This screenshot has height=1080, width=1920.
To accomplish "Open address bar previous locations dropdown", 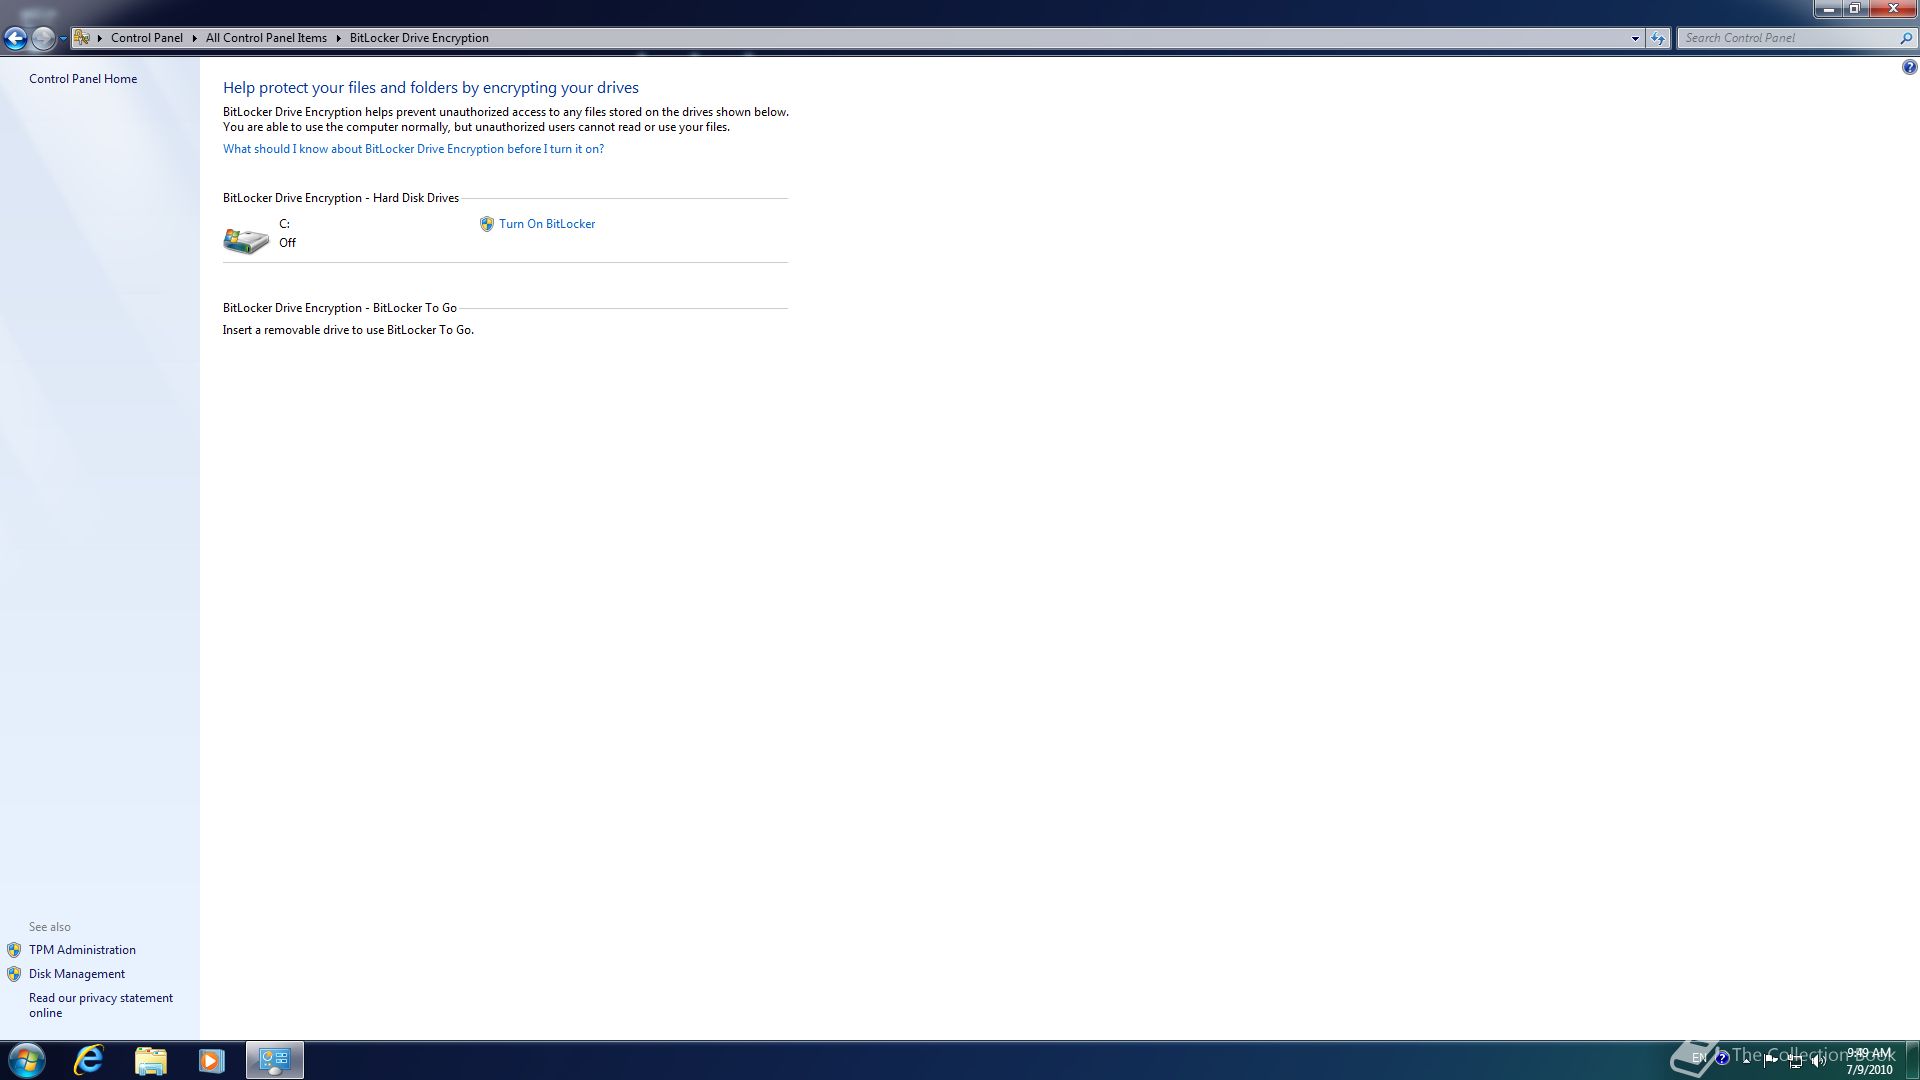I will click(1635, 38).
